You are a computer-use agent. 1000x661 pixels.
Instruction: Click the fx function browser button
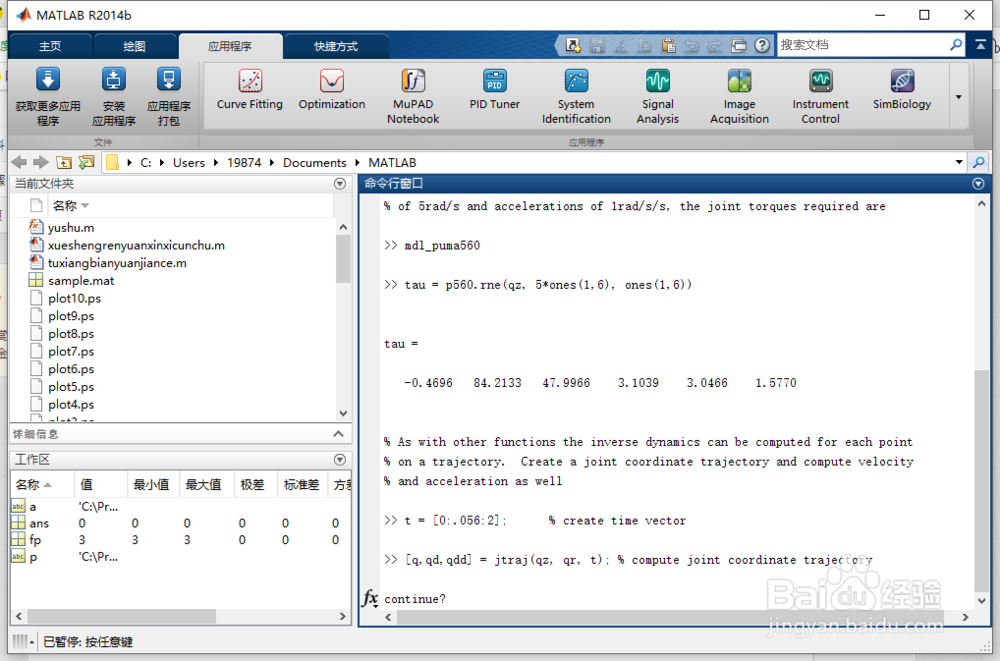pos(371,598)
